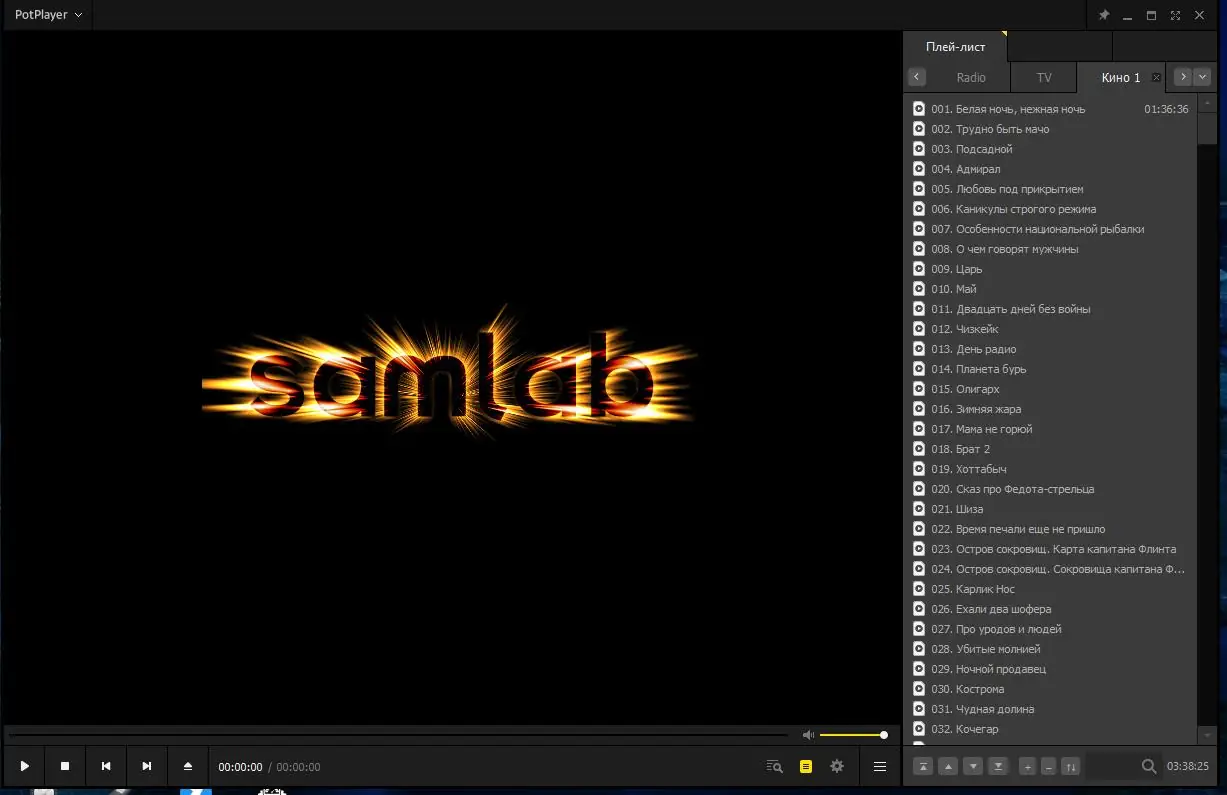
Task: Click the file icon beside '009. Царь'
Action: pos(919,269)
